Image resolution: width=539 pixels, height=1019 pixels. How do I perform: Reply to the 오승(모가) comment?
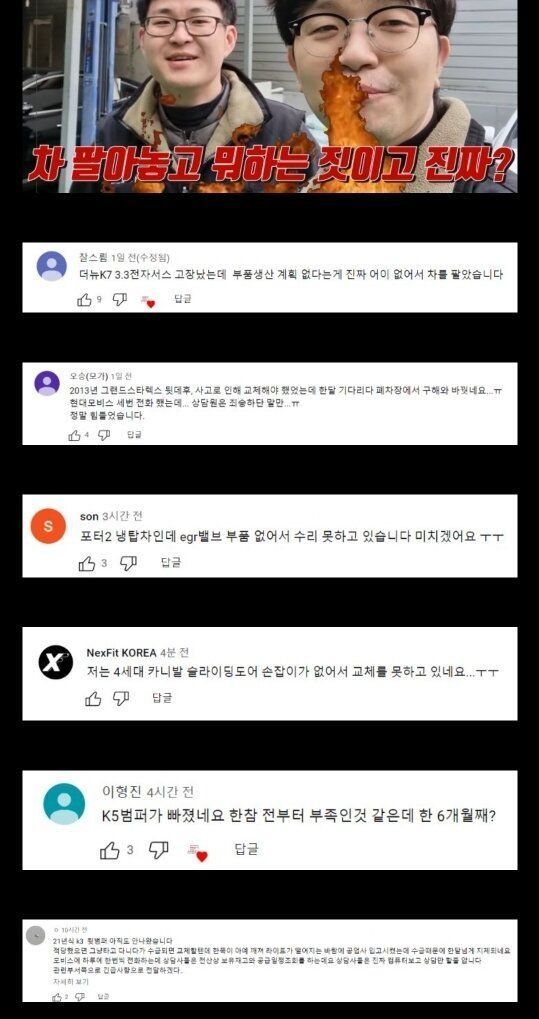coord(134,435)
